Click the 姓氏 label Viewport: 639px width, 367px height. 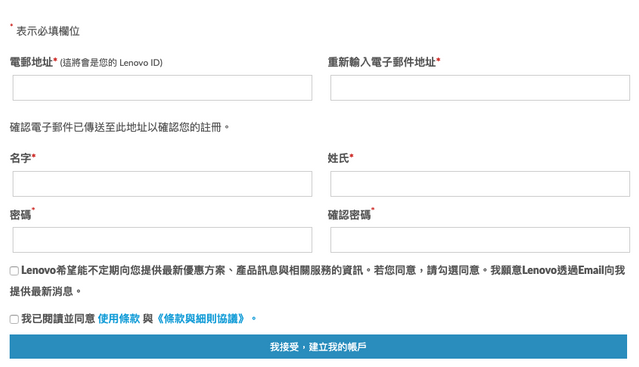pyautogui.click(x=338, y=158)
